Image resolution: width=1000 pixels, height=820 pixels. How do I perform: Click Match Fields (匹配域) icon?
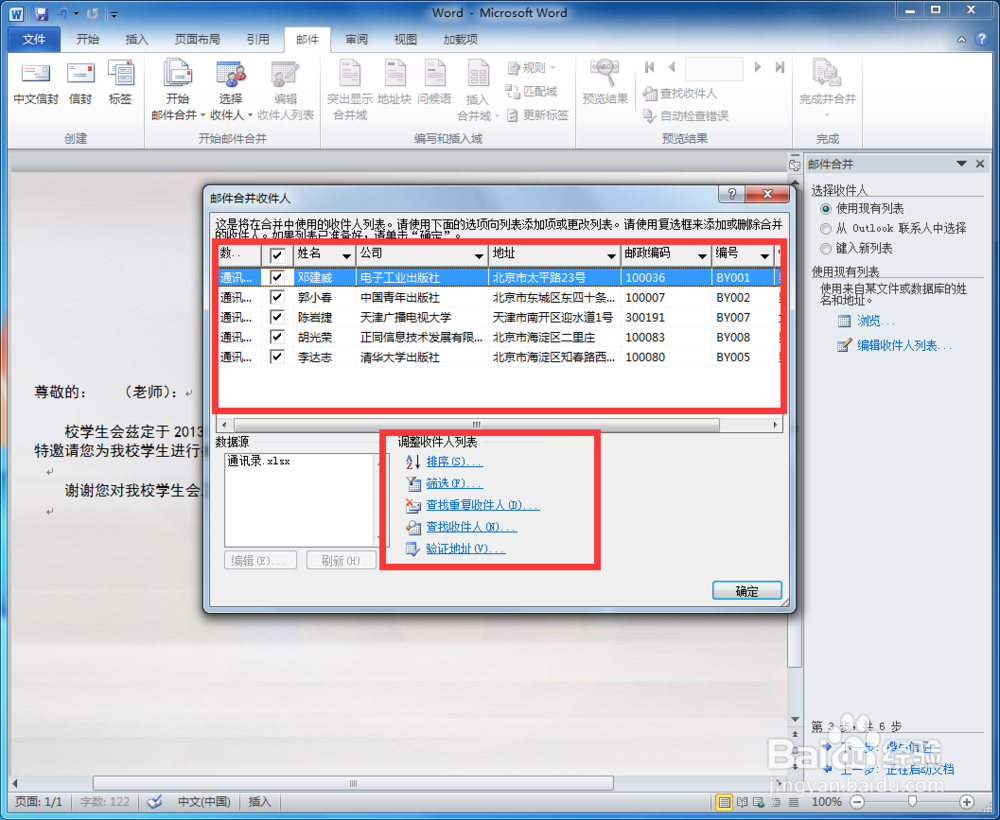click(532, 92)
